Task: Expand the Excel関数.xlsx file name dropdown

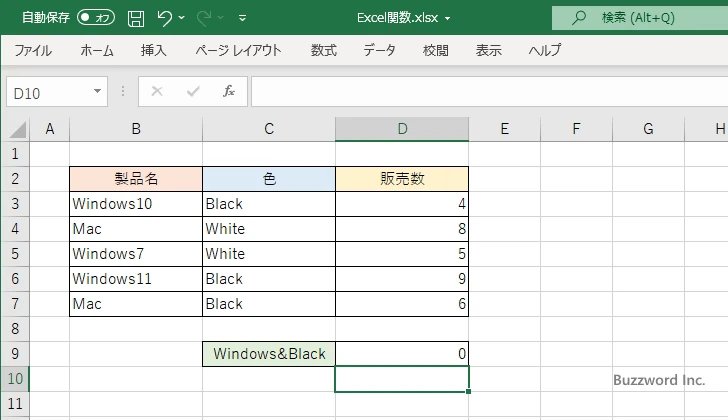Action: tap(448, 19)
